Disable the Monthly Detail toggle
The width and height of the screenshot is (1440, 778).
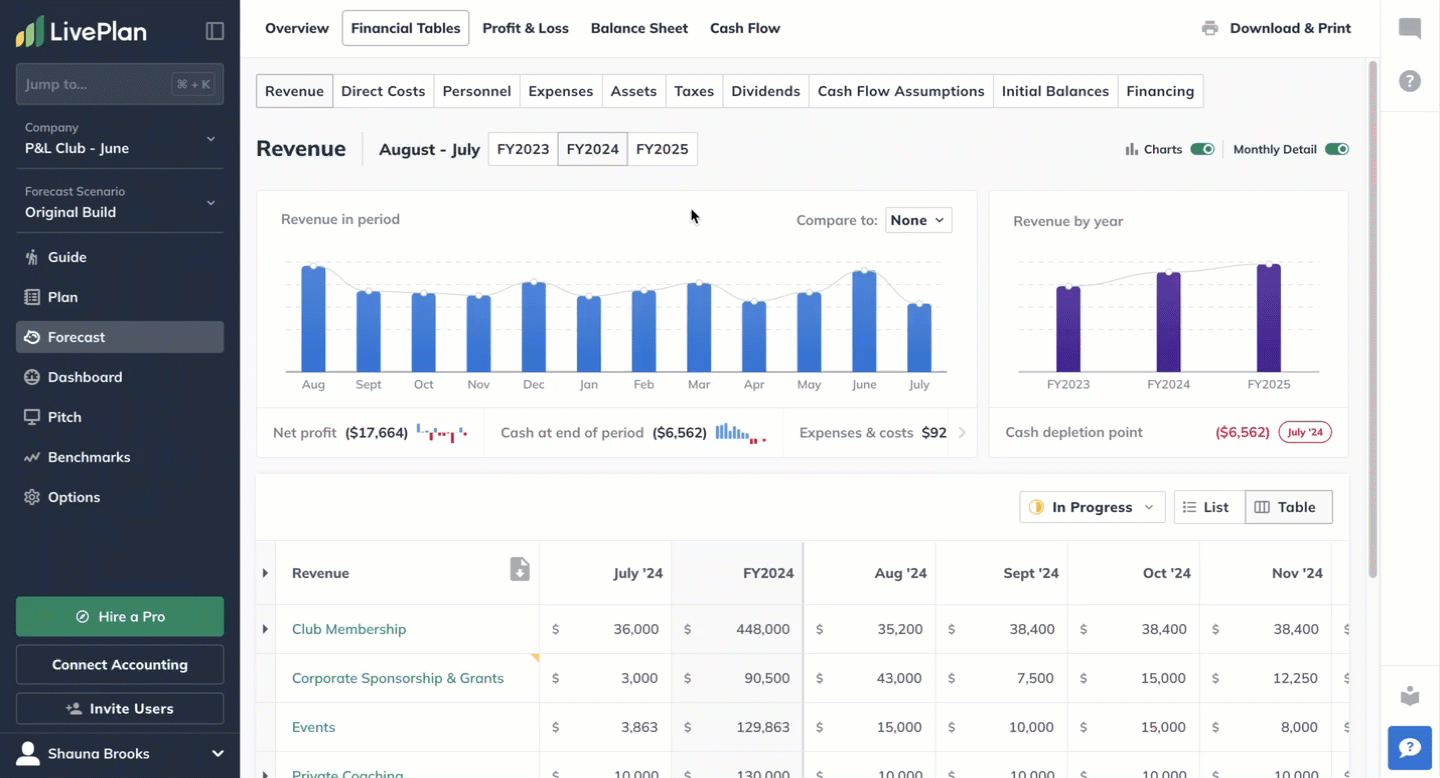coord(1336,149)
